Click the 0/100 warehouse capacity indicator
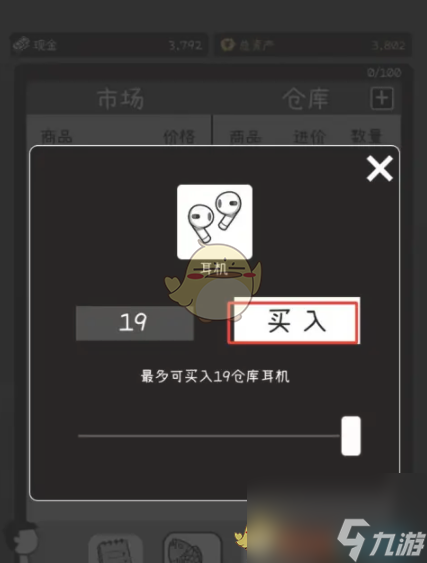 [x=384, y=73]
